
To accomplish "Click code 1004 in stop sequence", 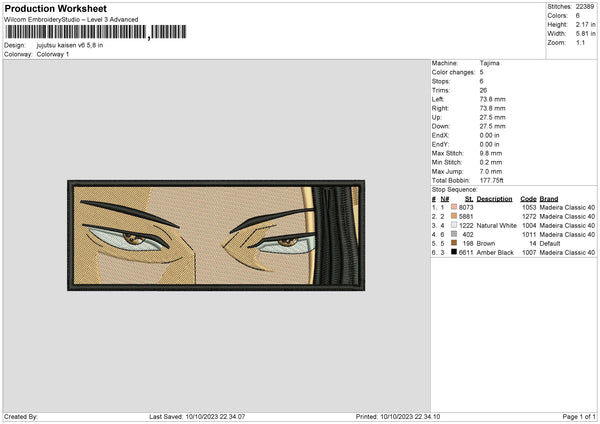I will (x=529, y=225).
